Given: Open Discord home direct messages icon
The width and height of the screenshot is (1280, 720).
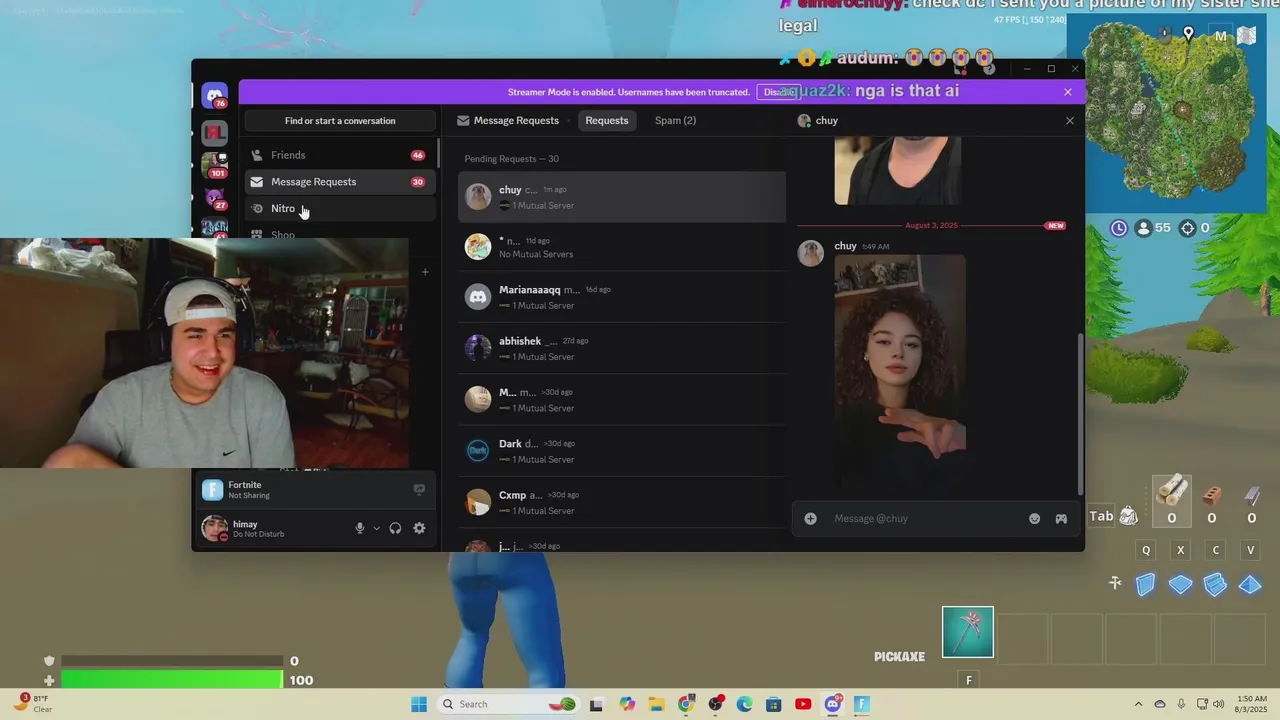Looking at the screenshot, I should [214, 96].
